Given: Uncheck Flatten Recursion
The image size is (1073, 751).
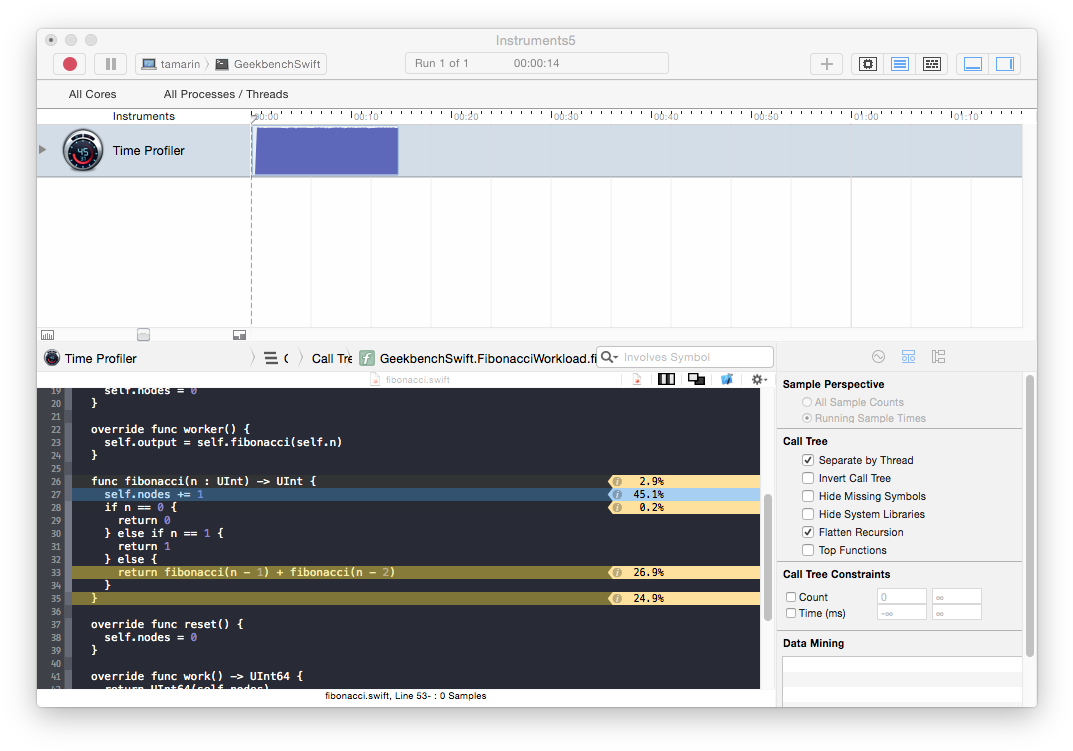Looking at the screenshot, I should pos(808,532).
